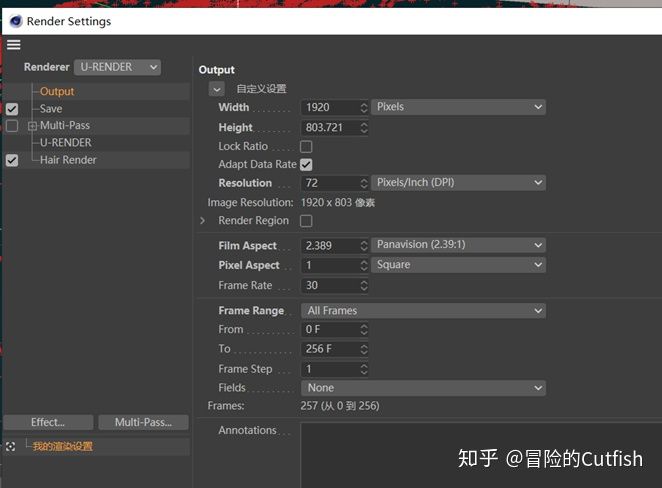Click the Frame Rate stepper arrows

click(x=363, y=285)
